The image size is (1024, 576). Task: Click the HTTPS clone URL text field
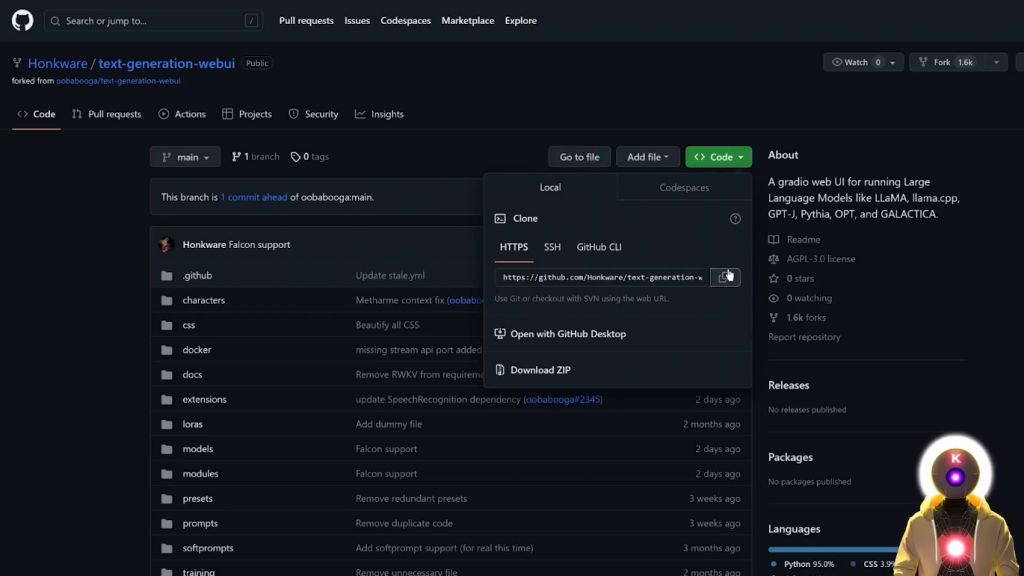[602, 277]
